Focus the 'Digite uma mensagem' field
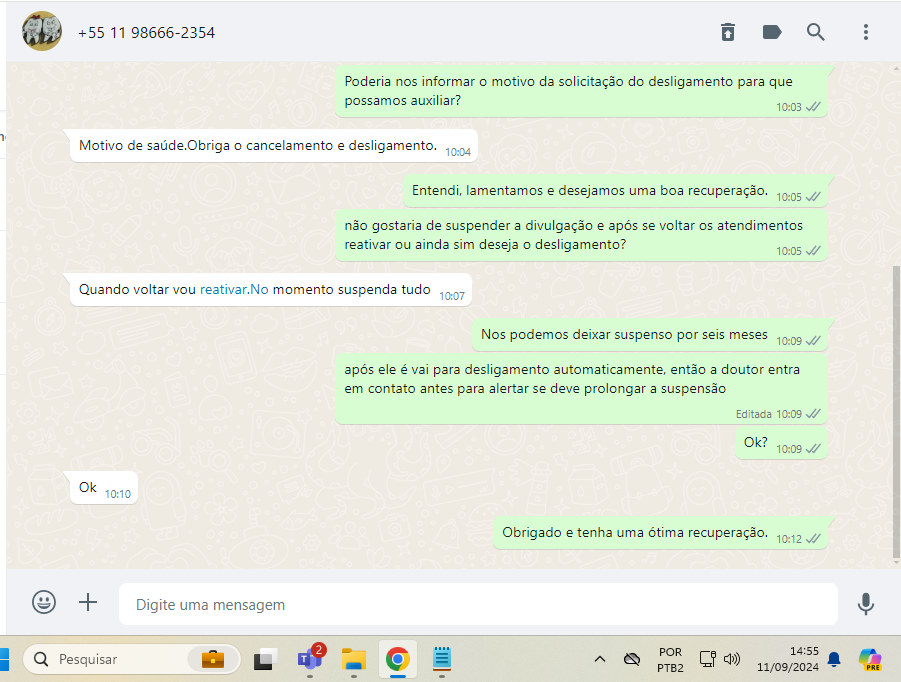Screen dimensions: 901x682 click(478, 604)
